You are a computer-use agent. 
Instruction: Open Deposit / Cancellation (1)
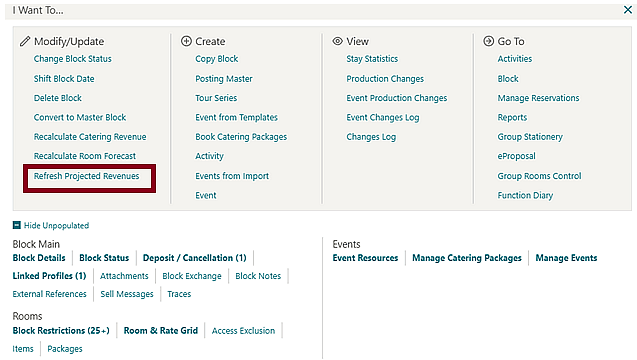[x=195, y=258]
